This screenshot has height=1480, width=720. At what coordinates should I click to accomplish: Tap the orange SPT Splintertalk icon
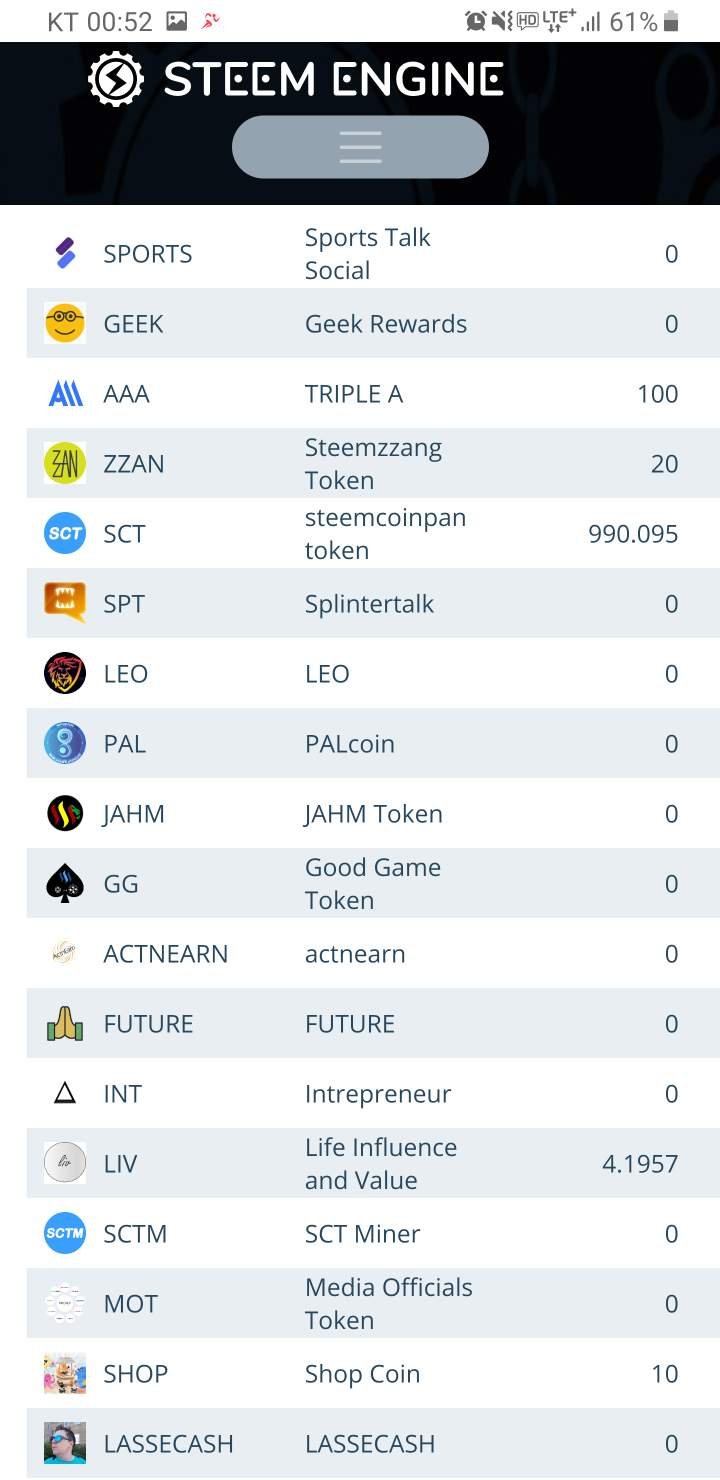65,603
